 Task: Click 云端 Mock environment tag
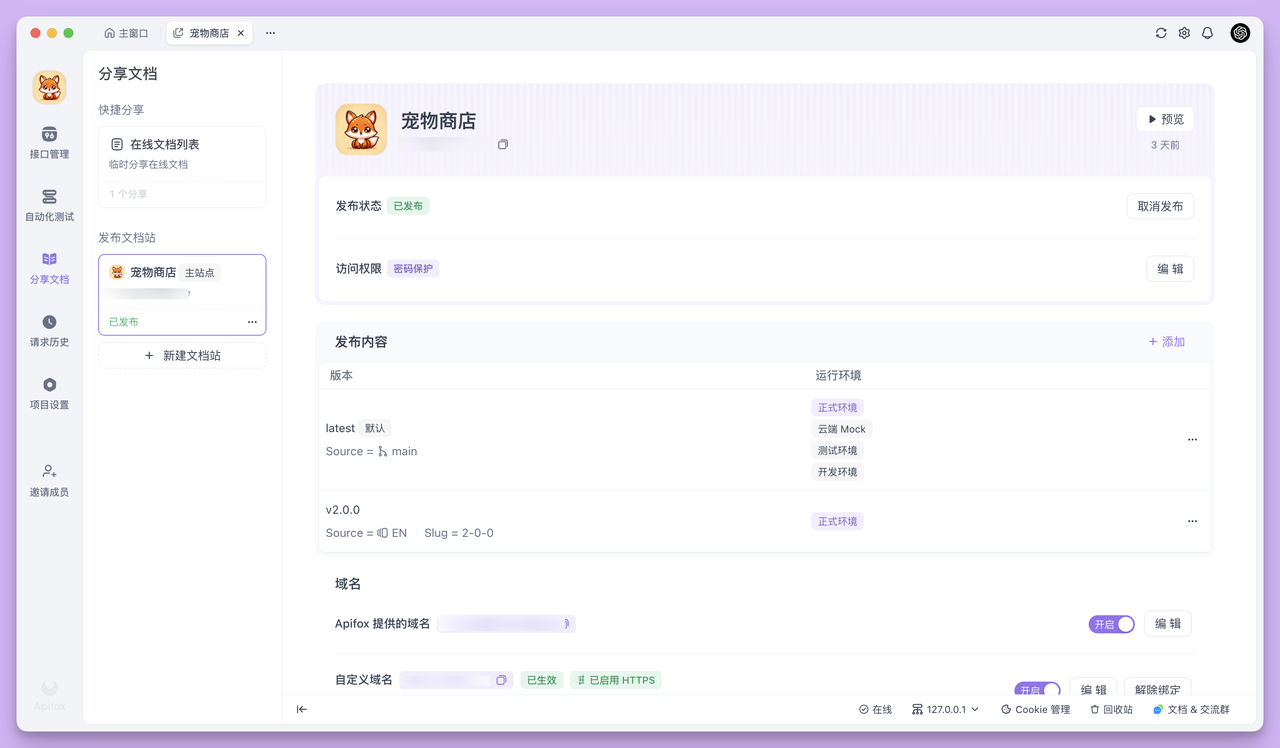point(842,429)
